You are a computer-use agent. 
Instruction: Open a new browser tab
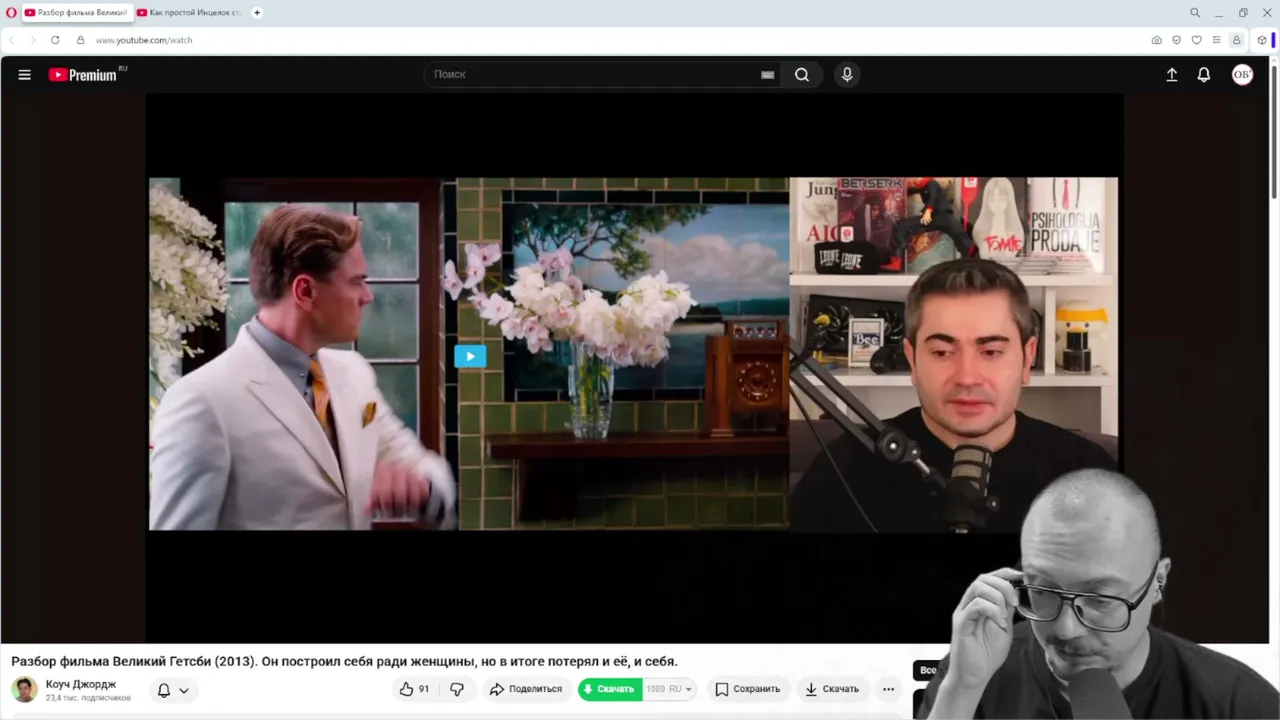pos(257,13)
